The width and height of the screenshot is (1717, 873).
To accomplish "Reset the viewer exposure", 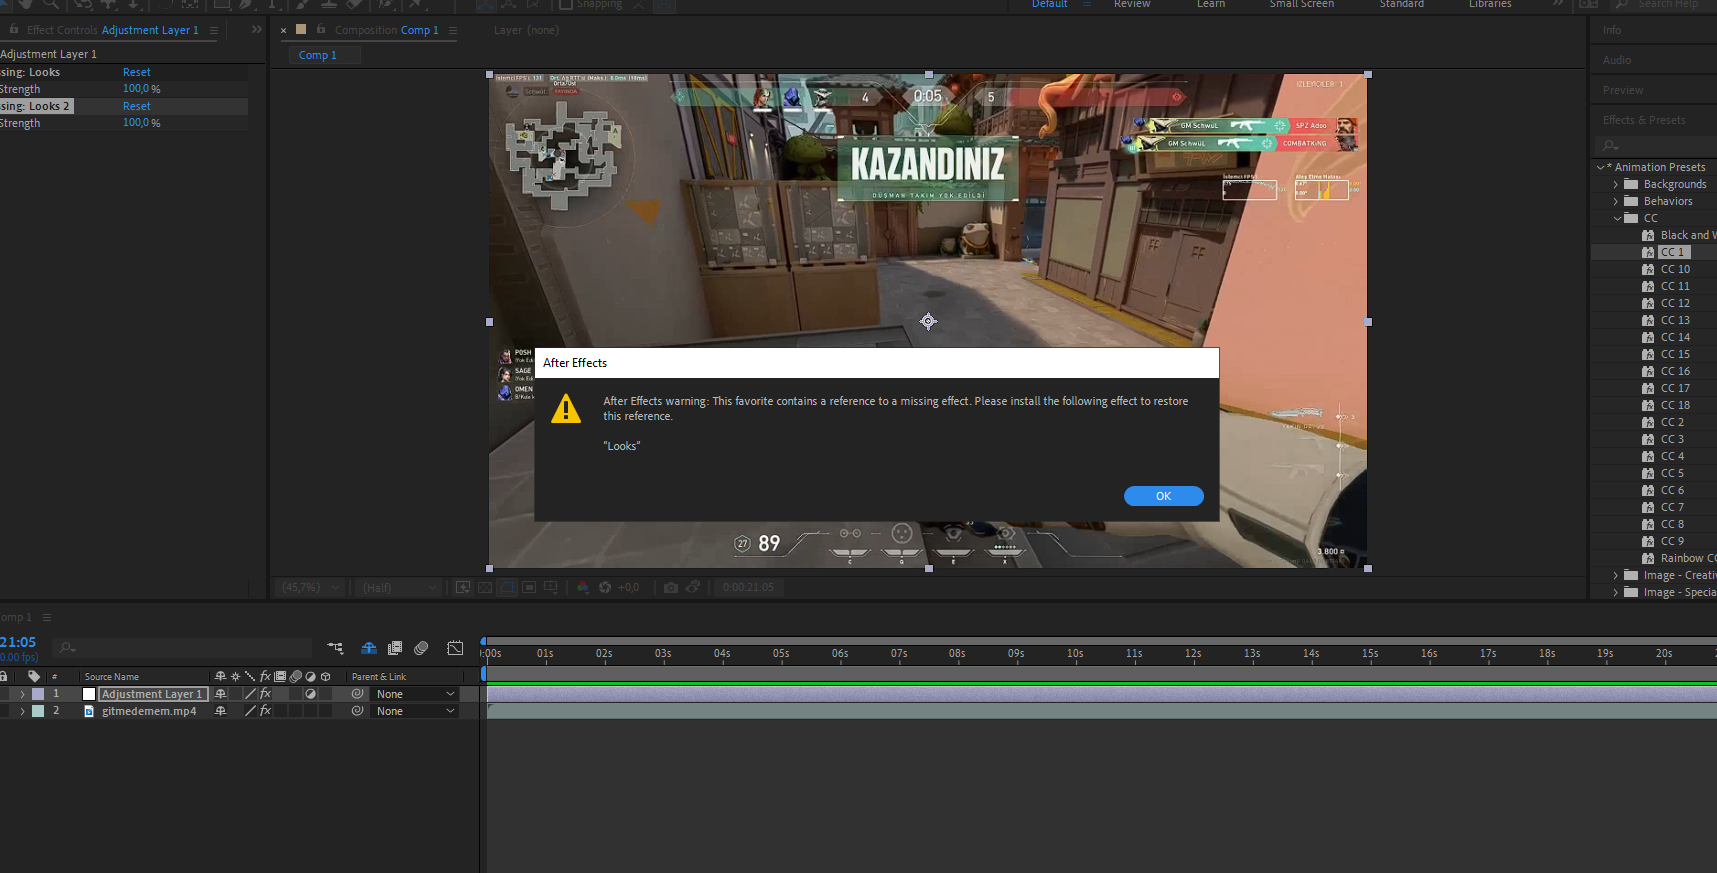I will tap(605, 587).
